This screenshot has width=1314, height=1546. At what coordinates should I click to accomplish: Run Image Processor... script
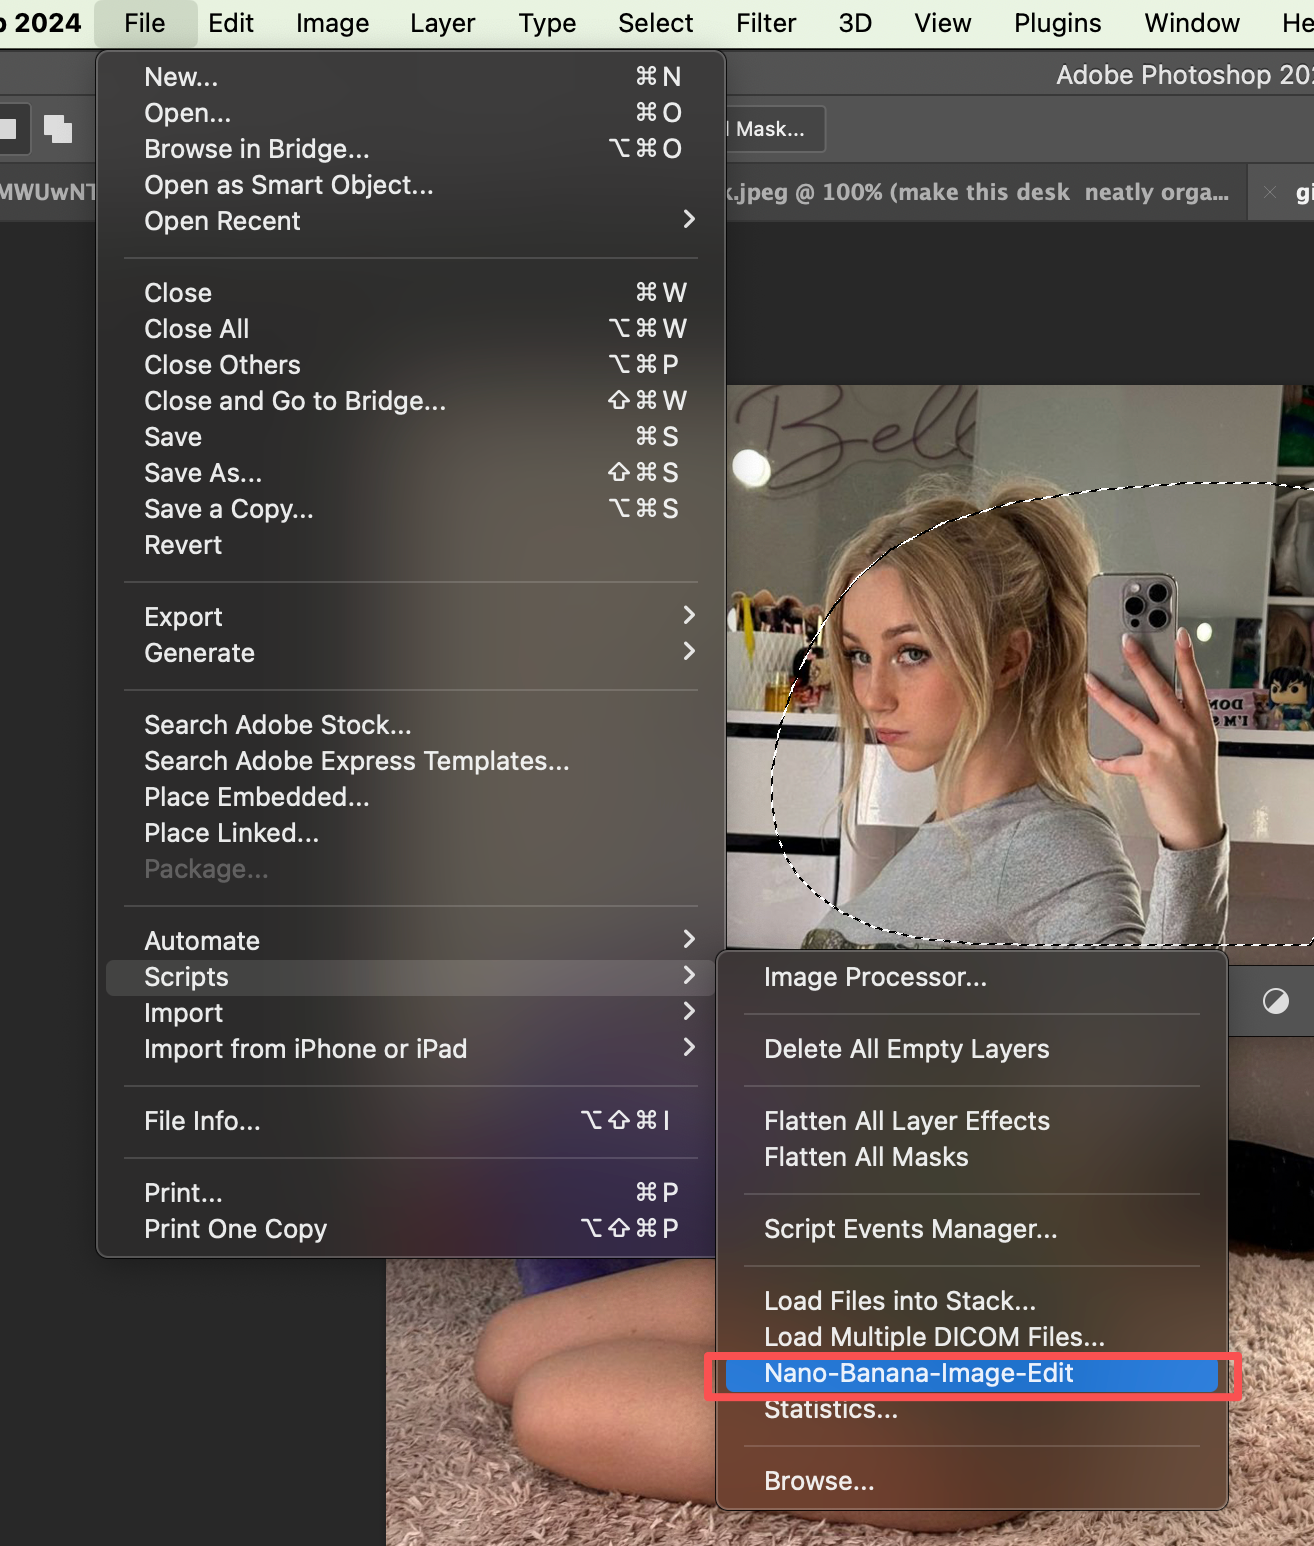[x=972, y=977]
